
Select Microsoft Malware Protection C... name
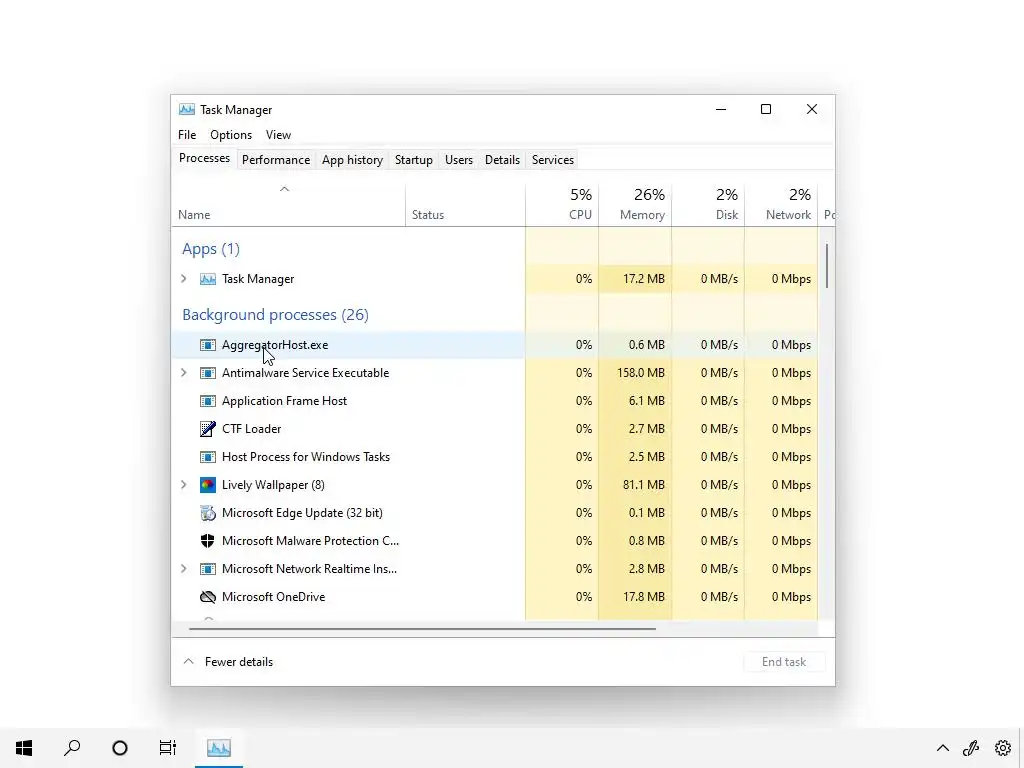(x=310, y=541)
